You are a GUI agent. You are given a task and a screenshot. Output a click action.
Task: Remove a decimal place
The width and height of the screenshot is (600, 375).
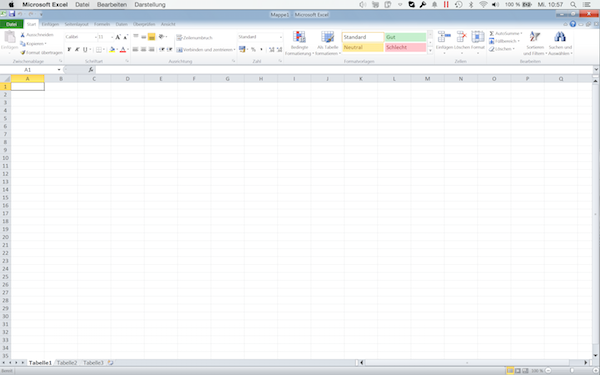point(279,49)
